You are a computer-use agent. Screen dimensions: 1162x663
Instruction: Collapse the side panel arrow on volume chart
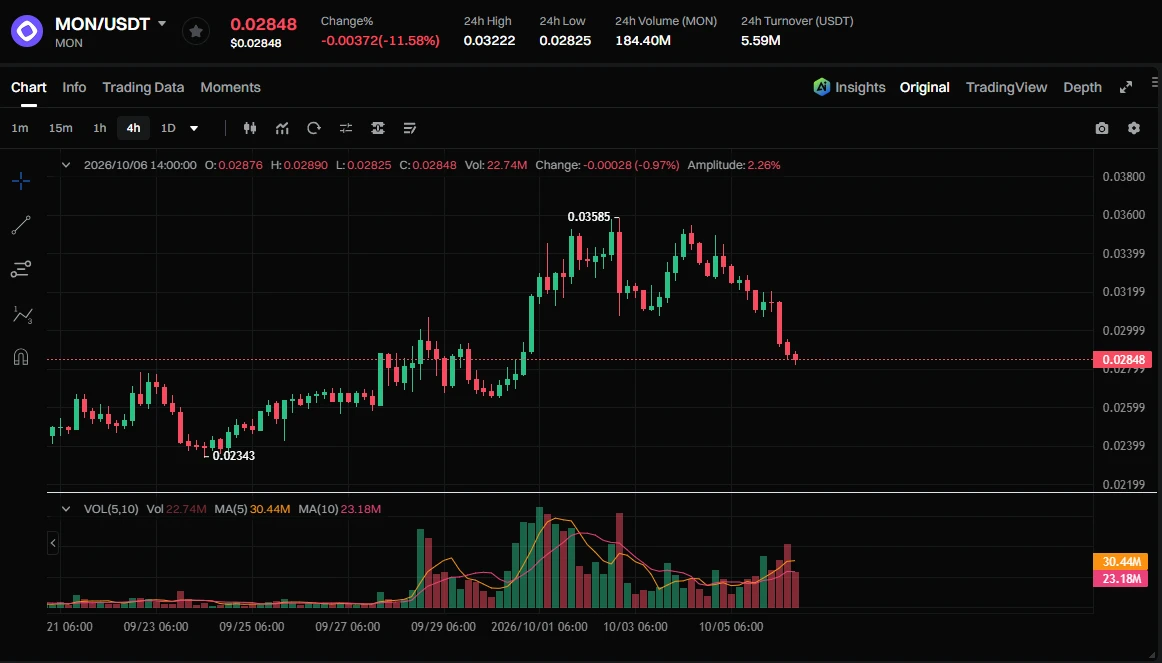click(53, 543)
